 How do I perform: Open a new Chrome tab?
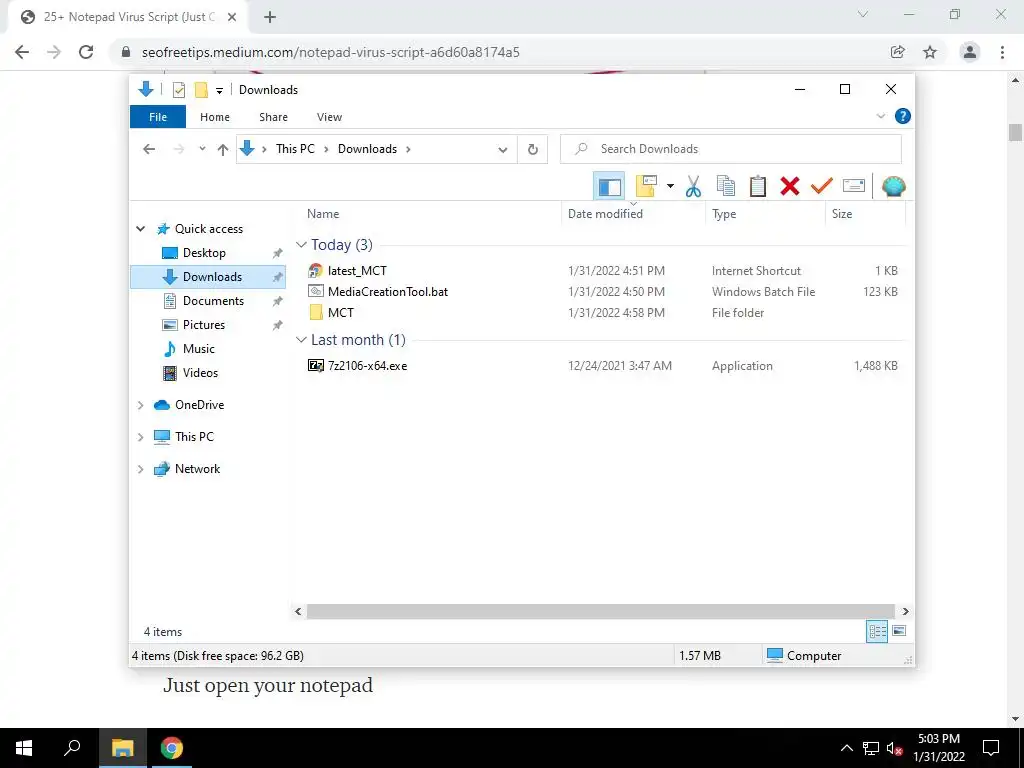pyautogui.click(x=270, y=18)
